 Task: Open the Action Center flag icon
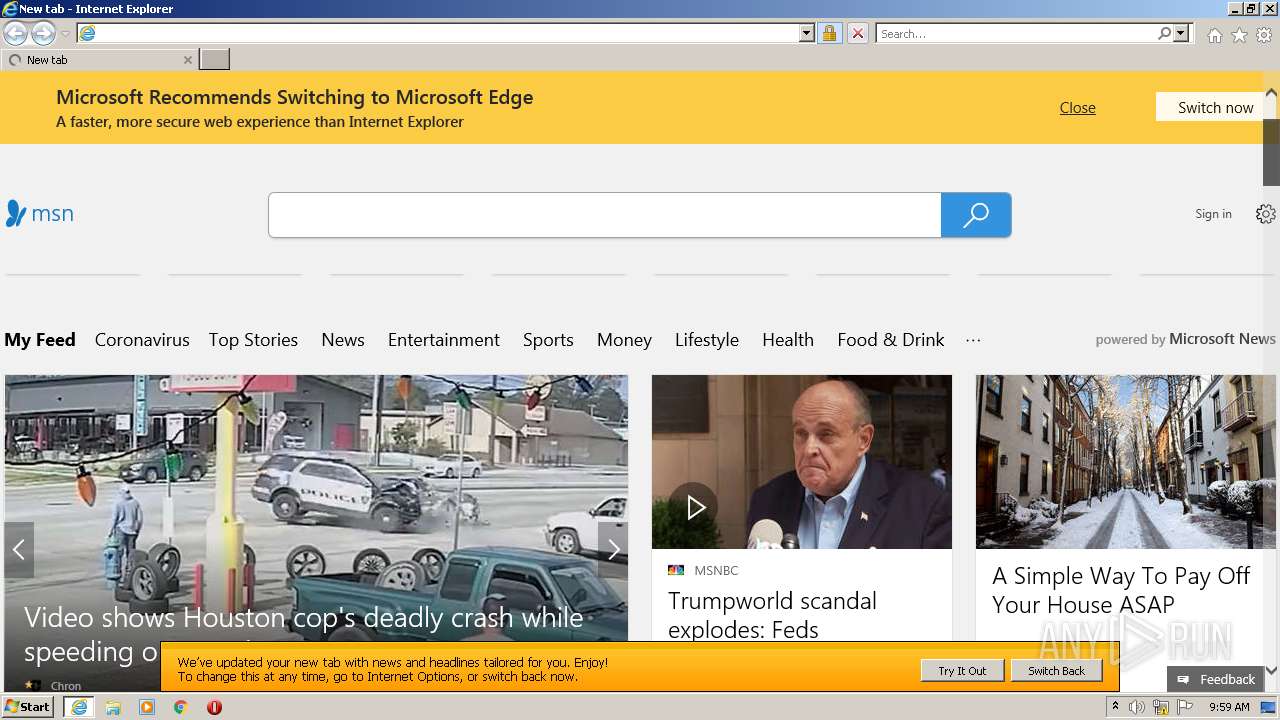1185,707
